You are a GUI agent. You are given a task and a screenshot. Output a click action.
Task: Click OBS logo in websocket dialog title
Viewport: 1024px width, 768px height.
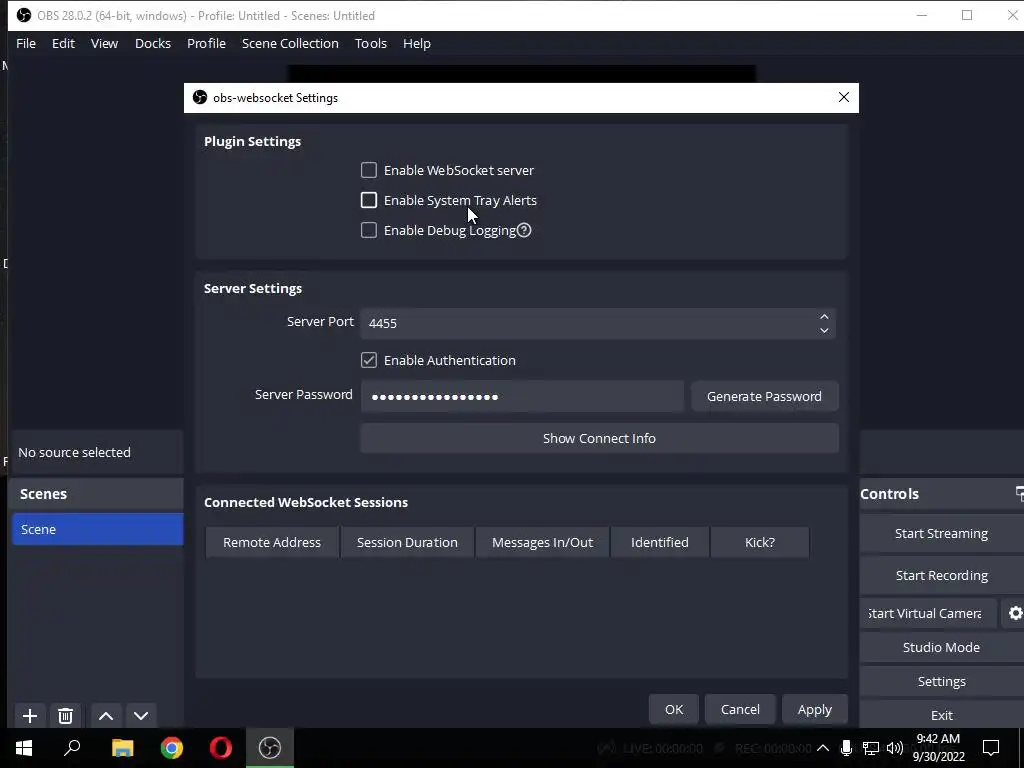(x=200, y=97)
